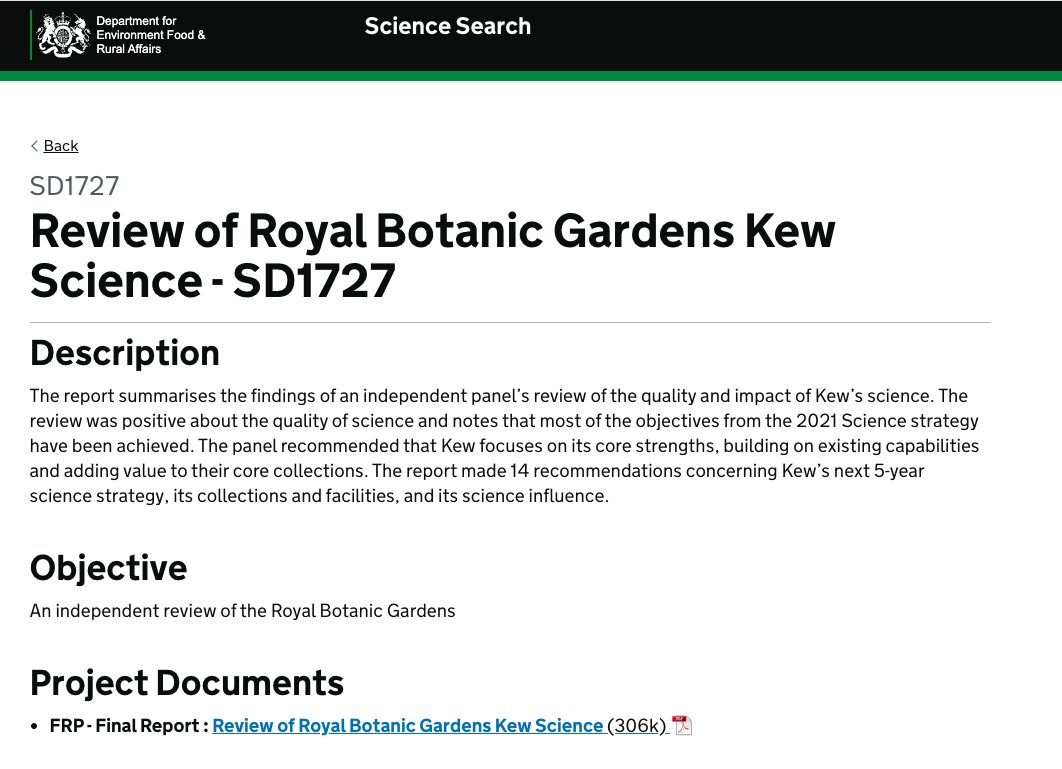The height and width of the screenshot is (769, 1062).
Task: Click the Objective heading
Action: [108, 568]
